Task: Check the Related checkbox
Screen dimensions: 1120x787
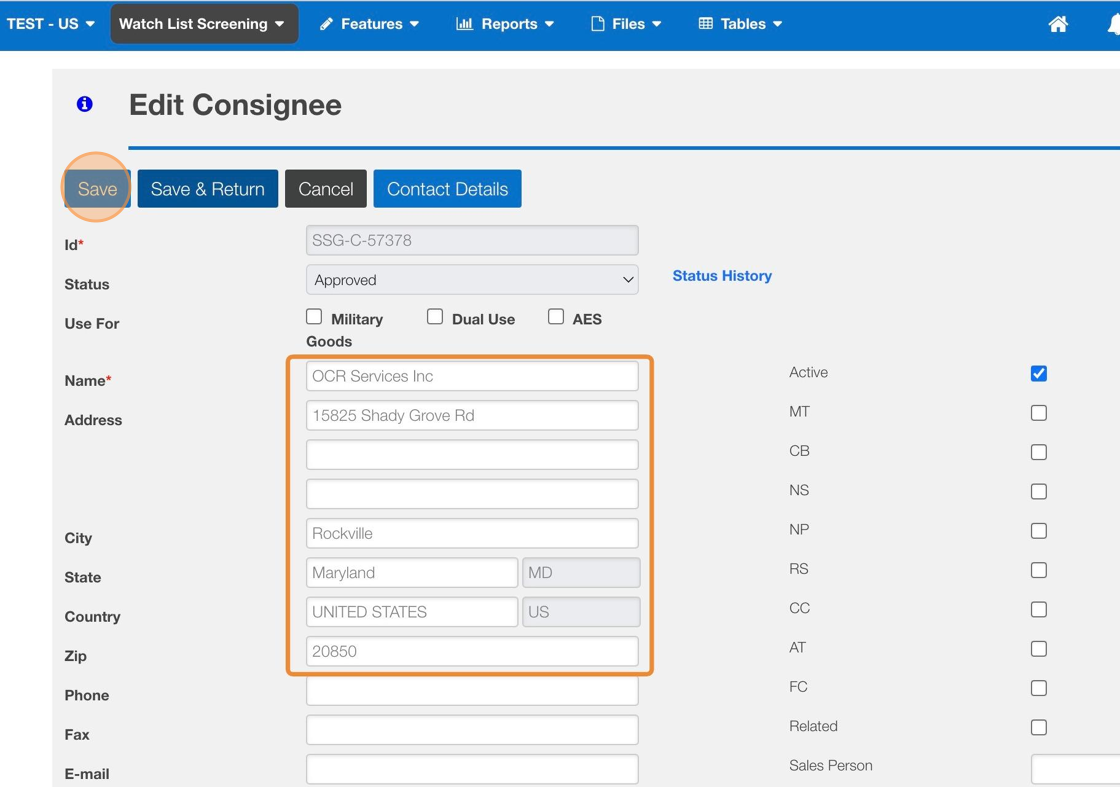Action: coord(1039,727)
